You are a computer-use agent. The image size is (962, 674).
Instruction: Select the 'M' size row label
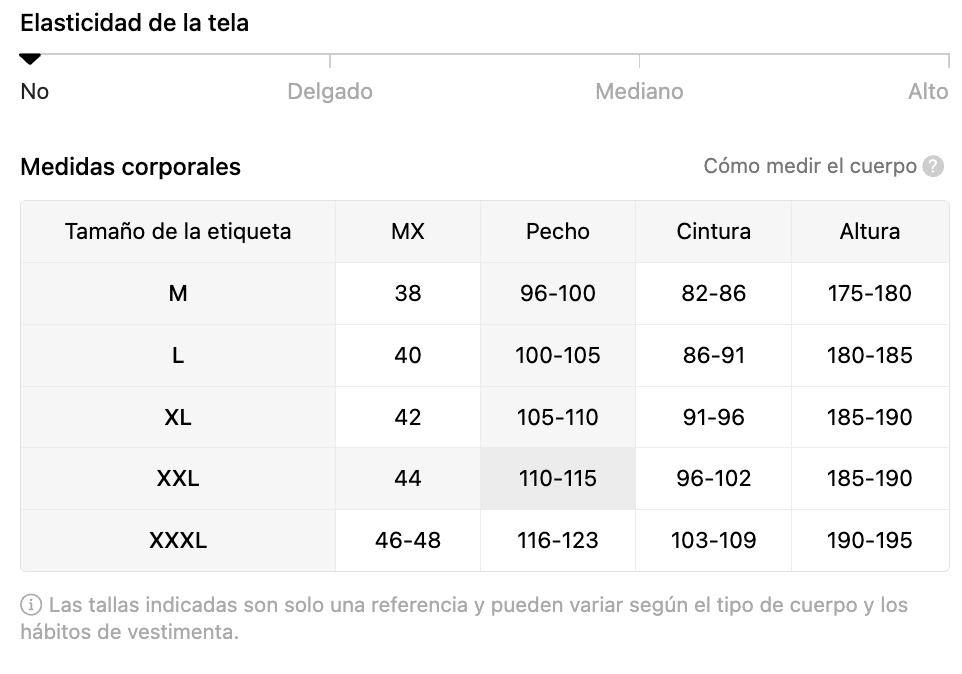(x=178, y=293)
